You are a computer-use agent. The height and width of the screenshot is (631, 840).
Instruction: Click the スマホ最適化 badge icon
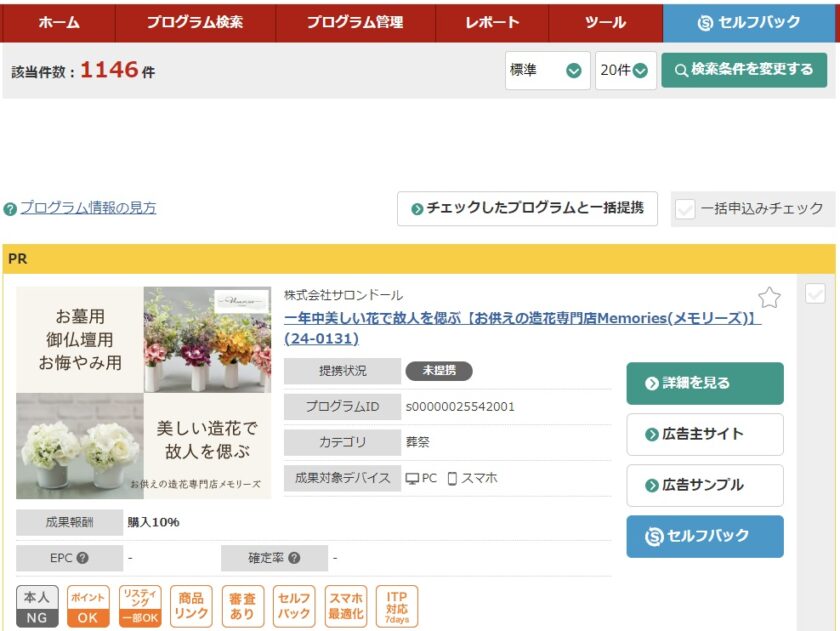pyautogui.click(x=346, y=607)
